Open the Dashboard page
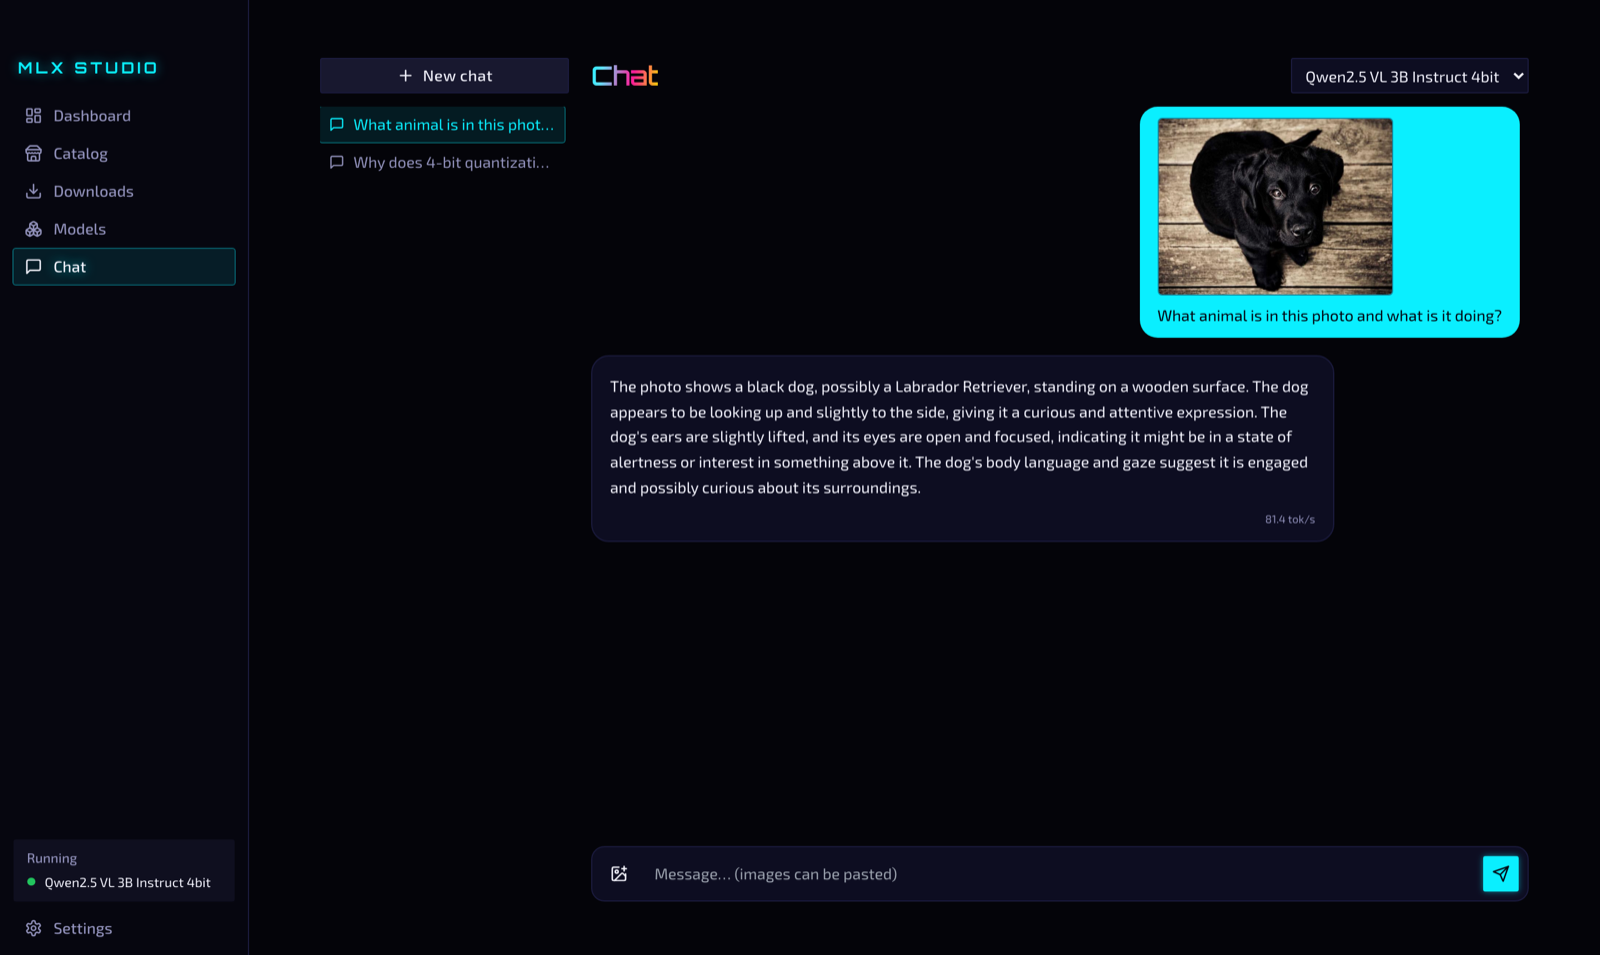The width and height of the screenshot is (1600, 955). (x=124, y=116)
